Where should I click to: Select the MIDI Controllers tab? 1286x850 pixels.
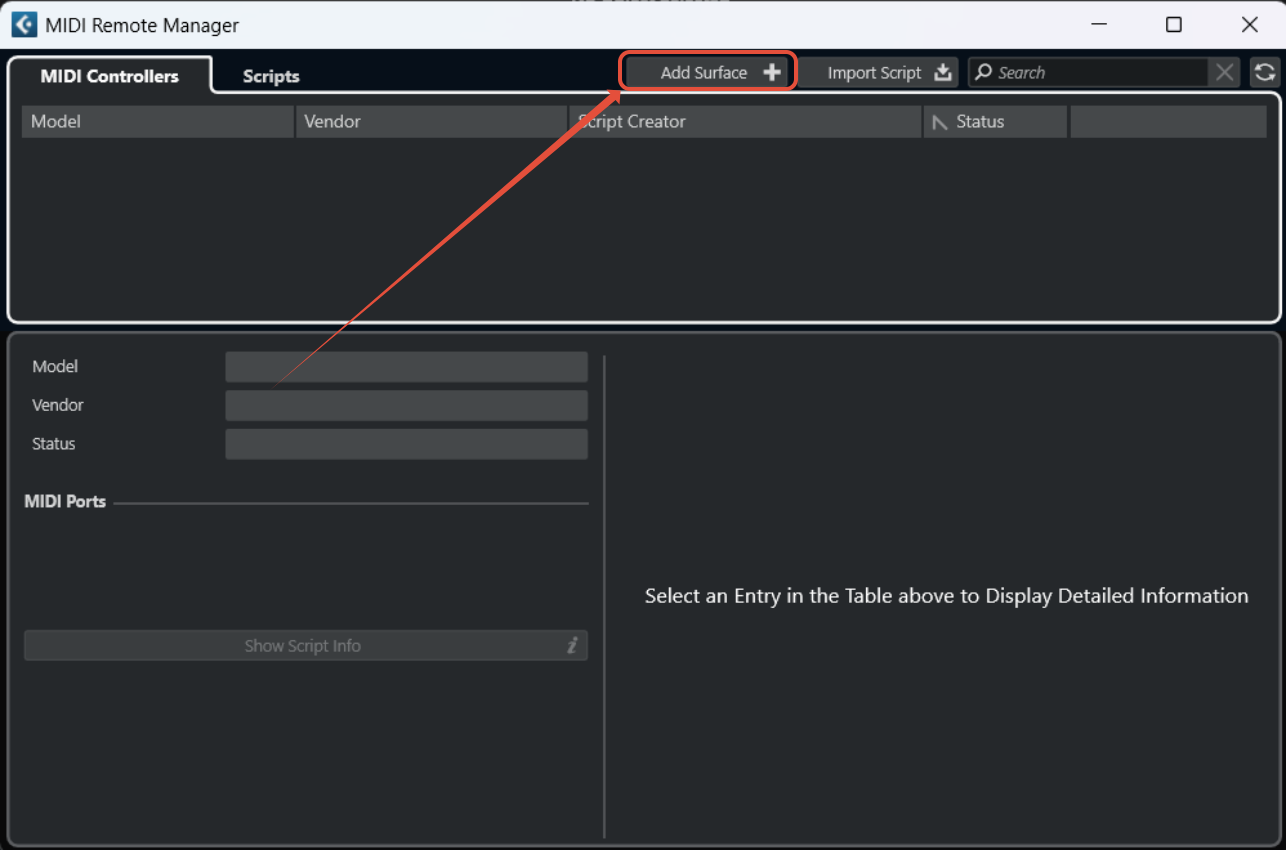click(x=110, y=76)
